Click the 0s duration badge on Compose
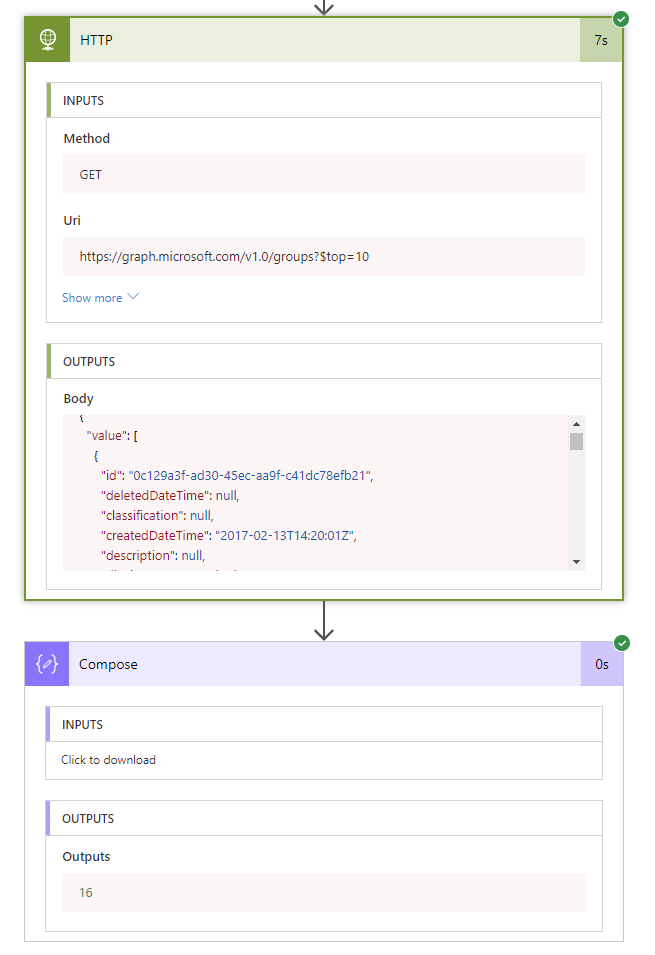The height and width of the screenshot is (955, 655). coord(601,664)
